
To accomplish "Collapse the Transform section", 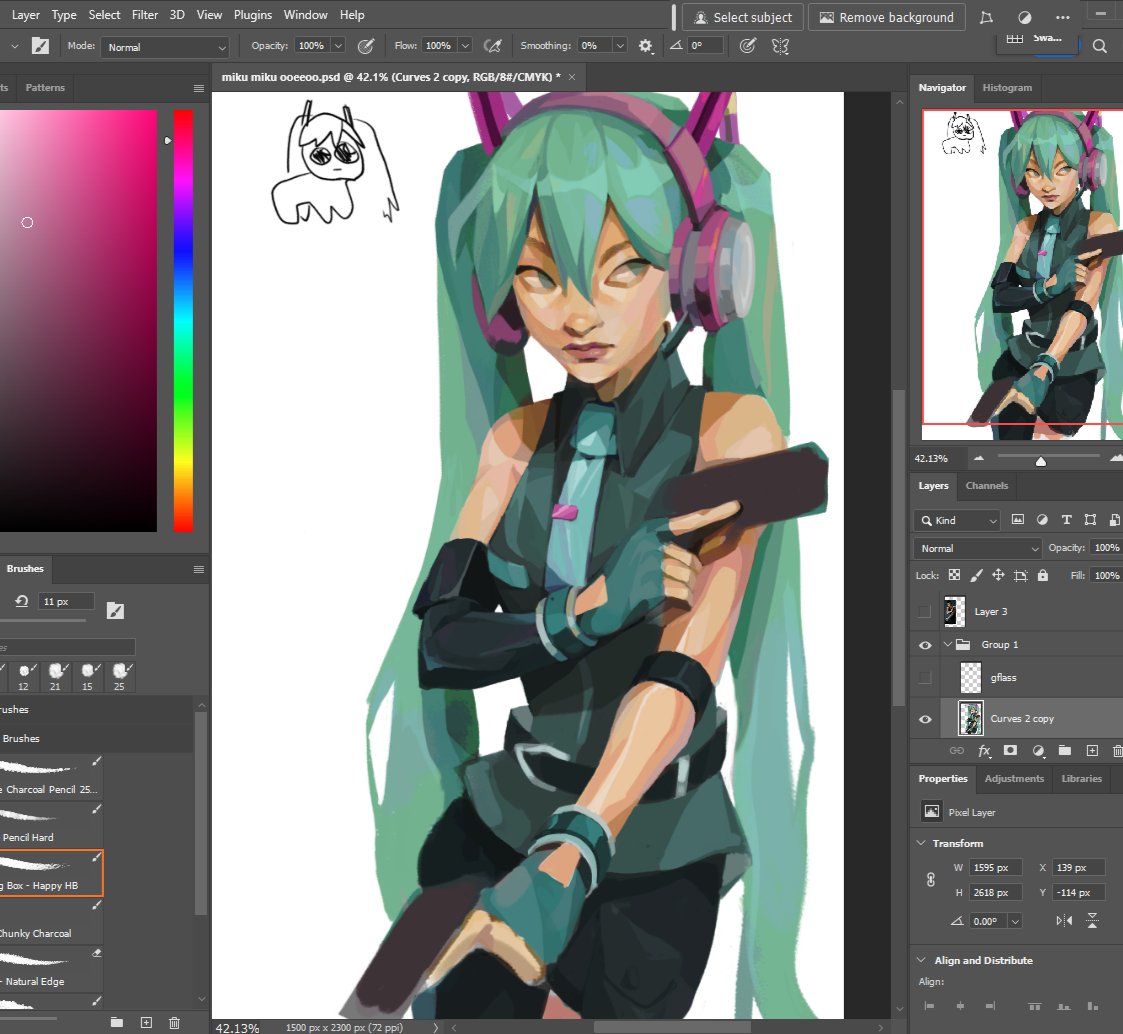I will [x=921, y=843].
